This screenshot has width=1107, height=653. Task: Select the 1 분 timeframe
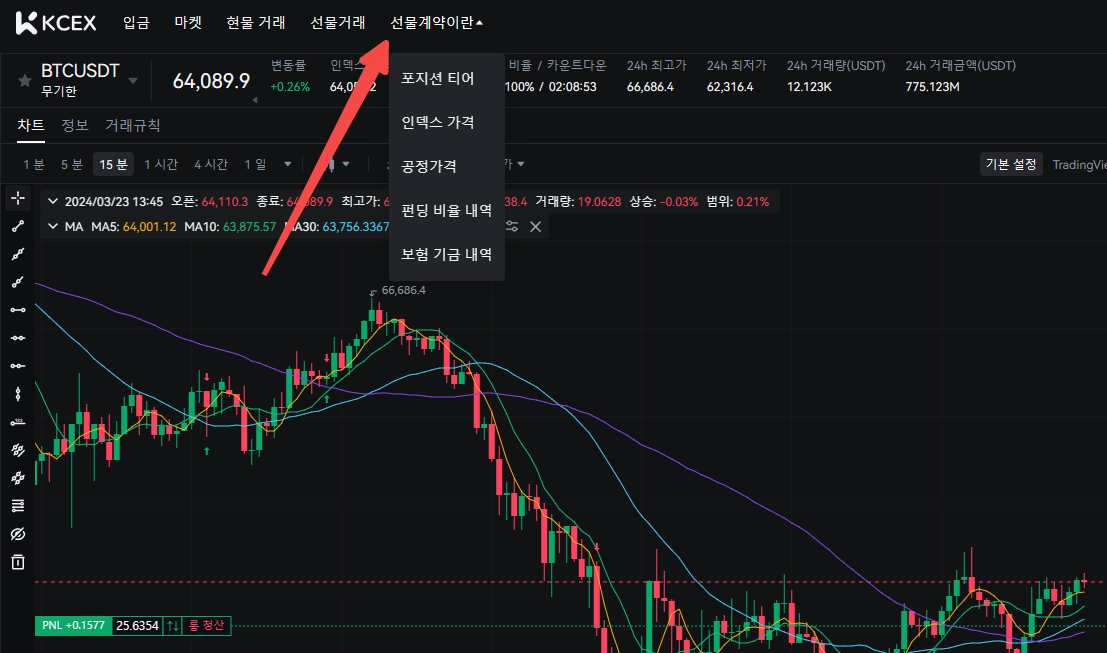coord(34,164)
